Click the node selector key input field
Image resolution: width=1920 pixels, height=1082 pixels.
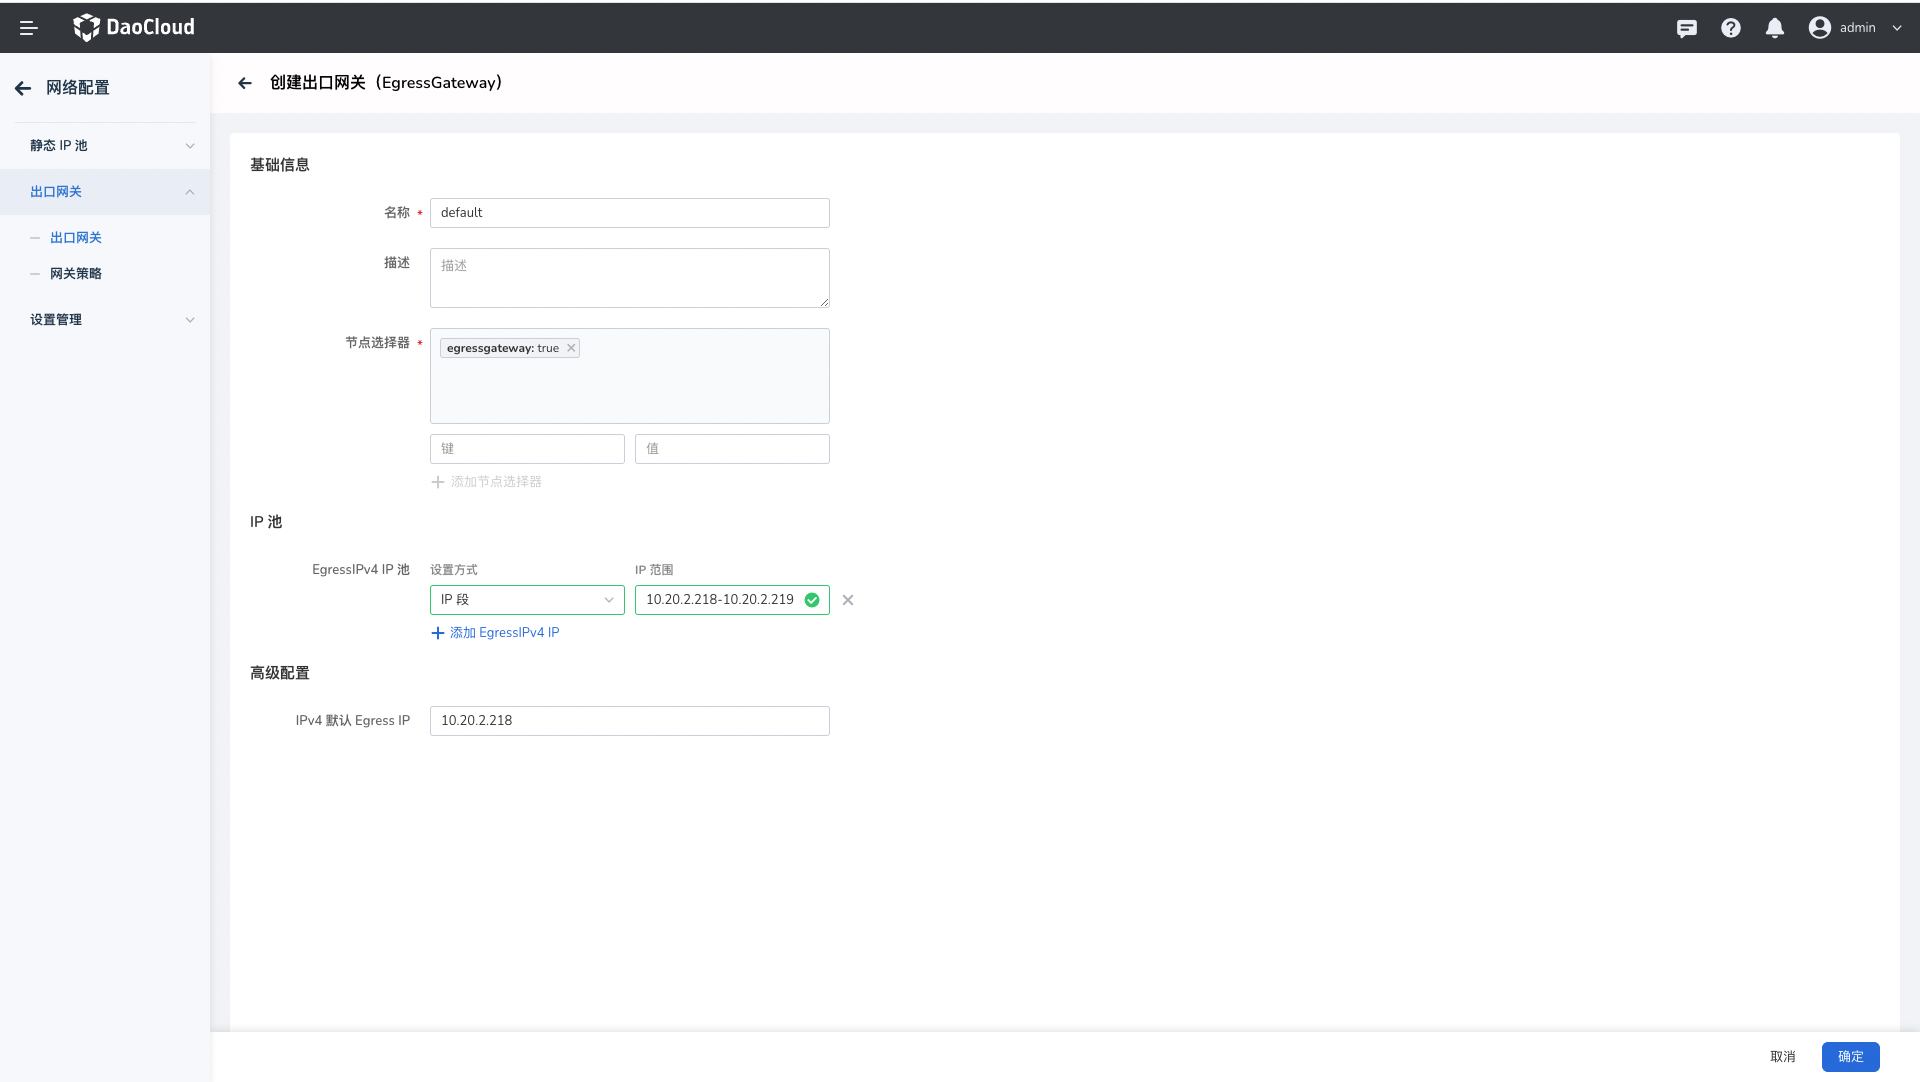coord(527,449)
